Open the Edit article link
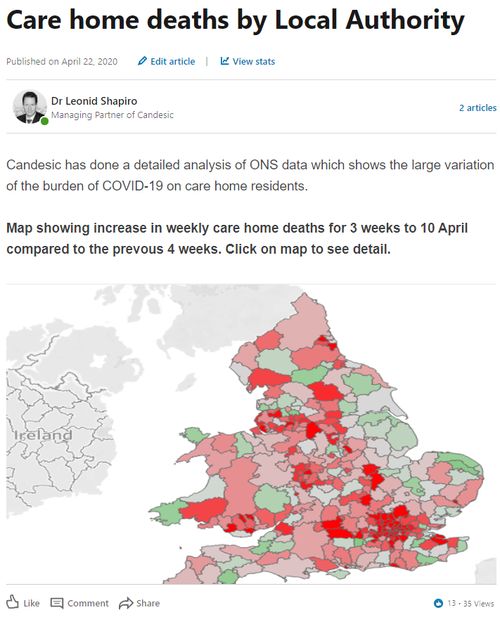Viewport: 500px width, 617px height. 172,61
